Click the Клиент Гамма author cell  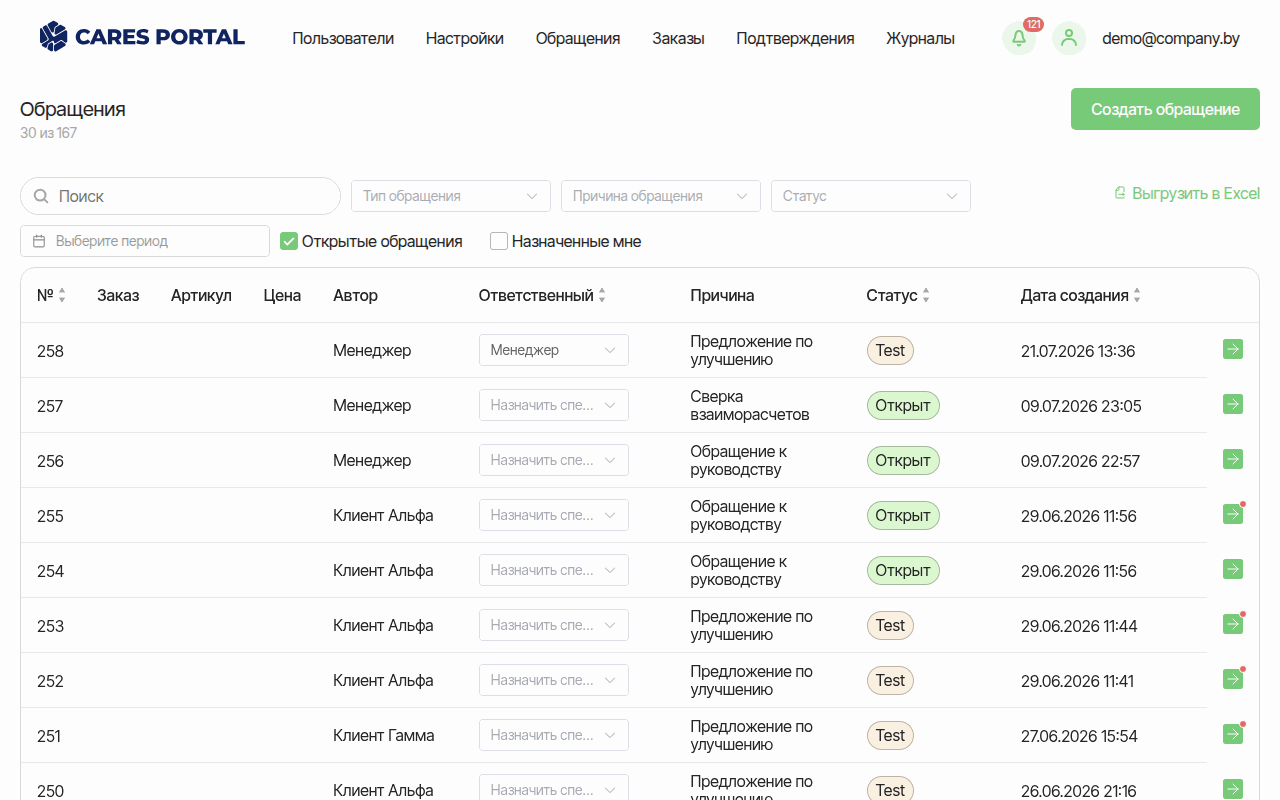[384, 735]
